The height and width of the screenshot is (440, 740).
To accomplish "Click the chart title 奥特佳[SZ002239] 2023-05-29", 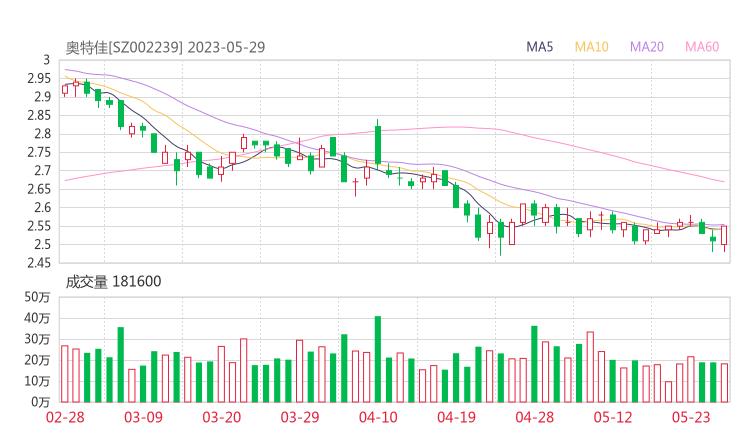I will pyautogui.click(x=165, y=47).
